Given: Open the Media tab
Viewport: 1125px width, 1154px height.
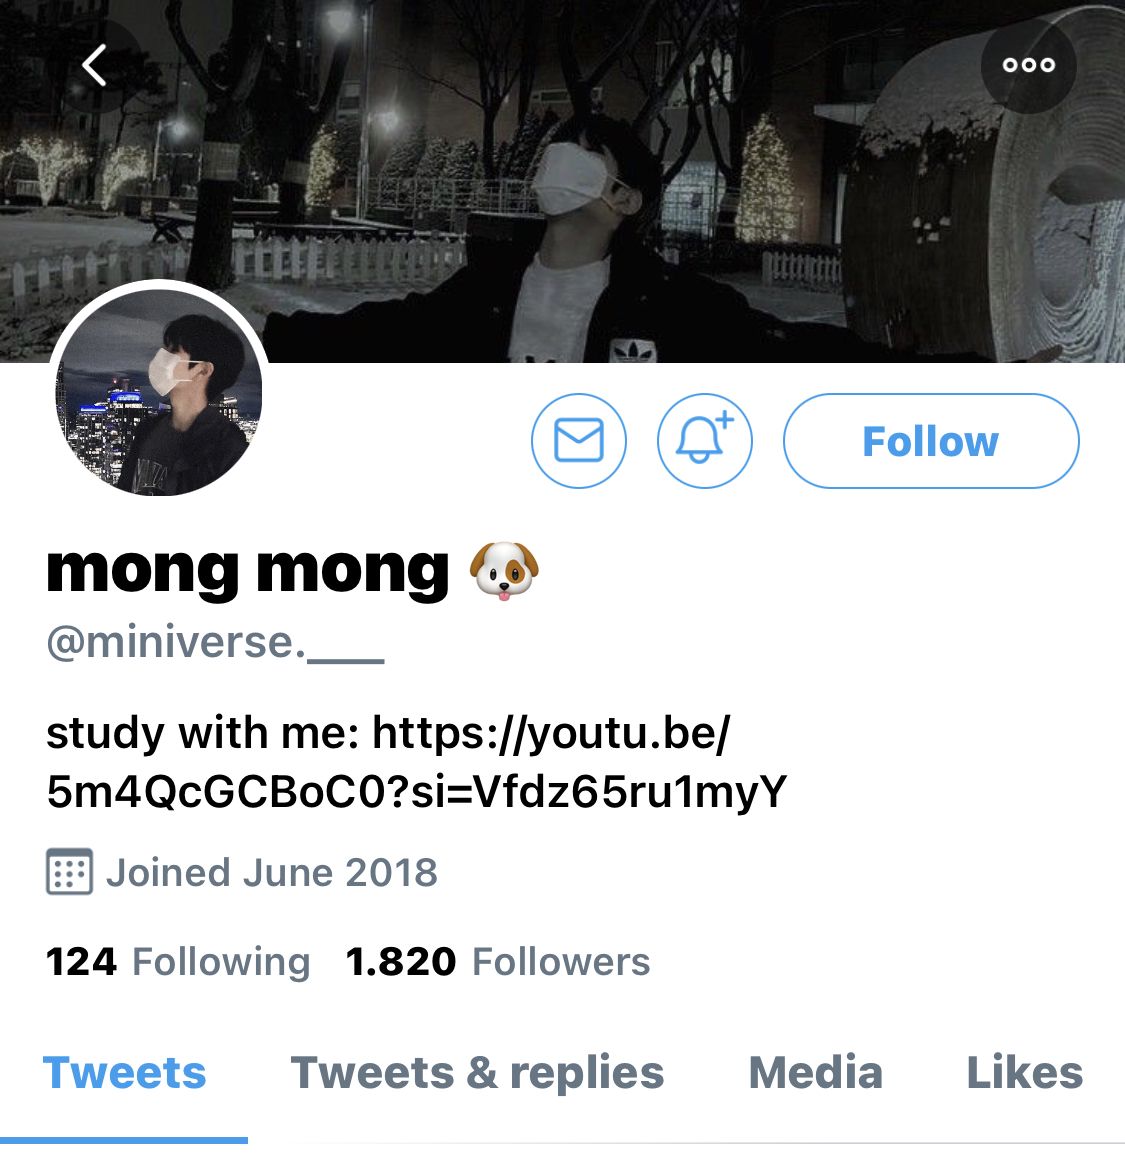Looking at the screenshot, I should (815, 1072).
